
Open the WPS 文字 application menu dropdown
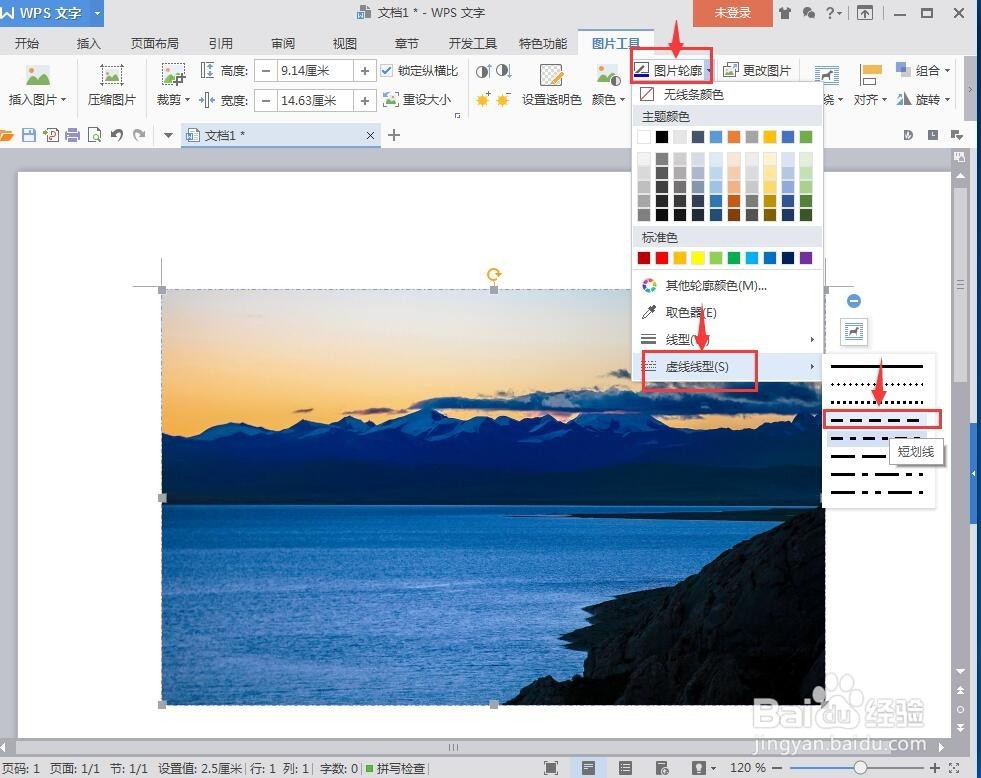[x=97, y=13]
